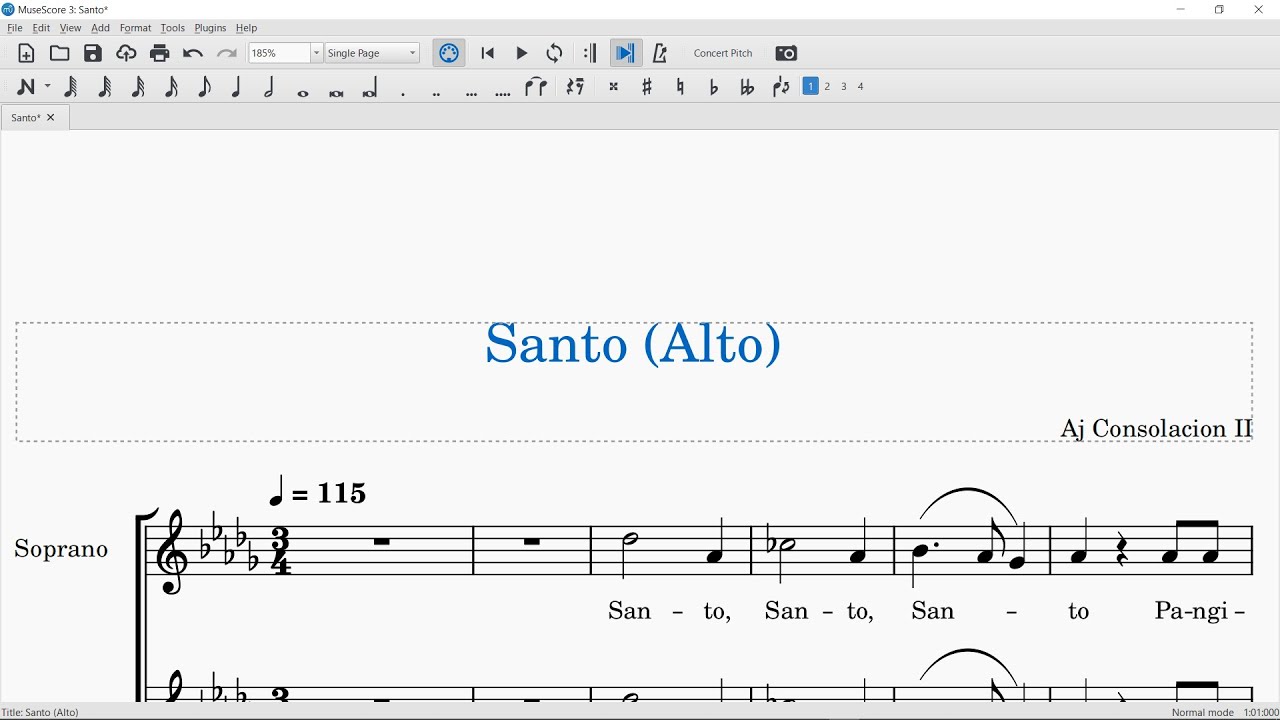Close the Santo* score tab
This screenshot has height=720, width=1280.
pos(52,118)
